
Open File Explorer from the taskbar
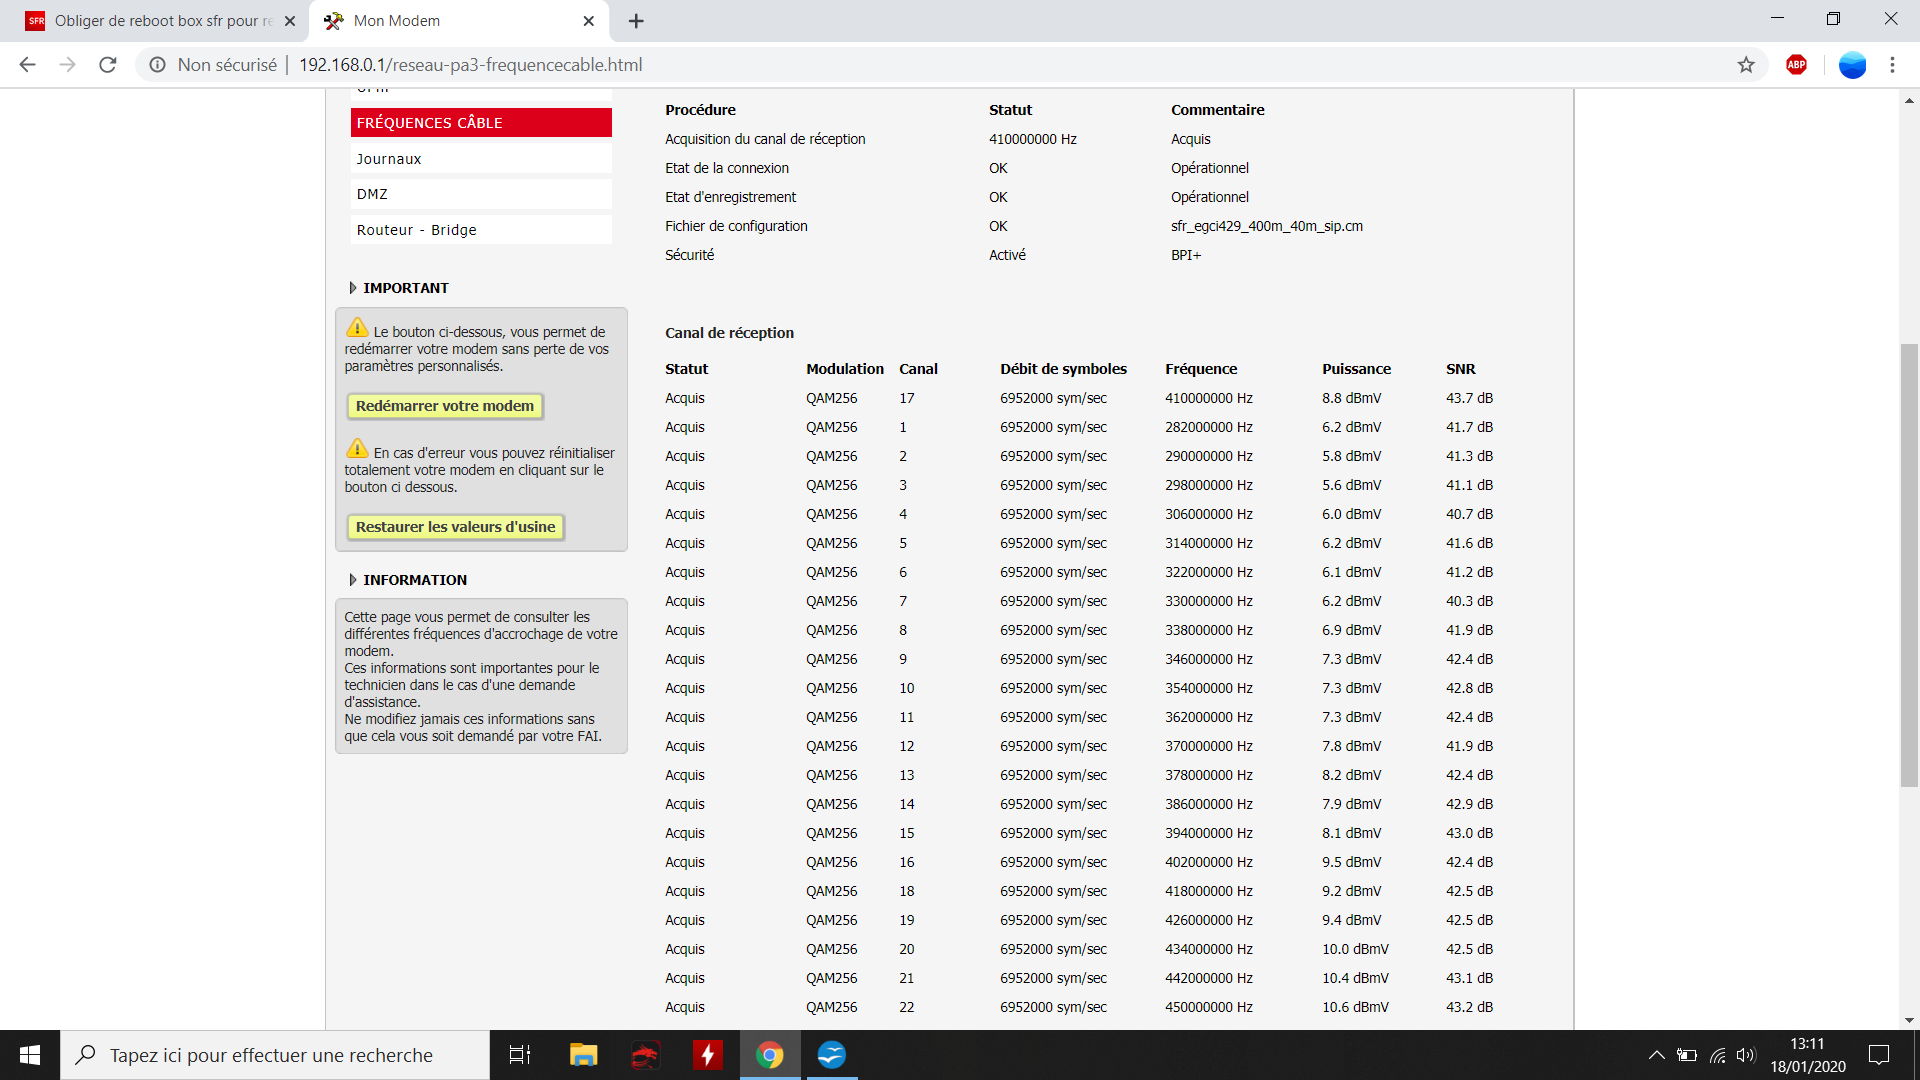583,1055
